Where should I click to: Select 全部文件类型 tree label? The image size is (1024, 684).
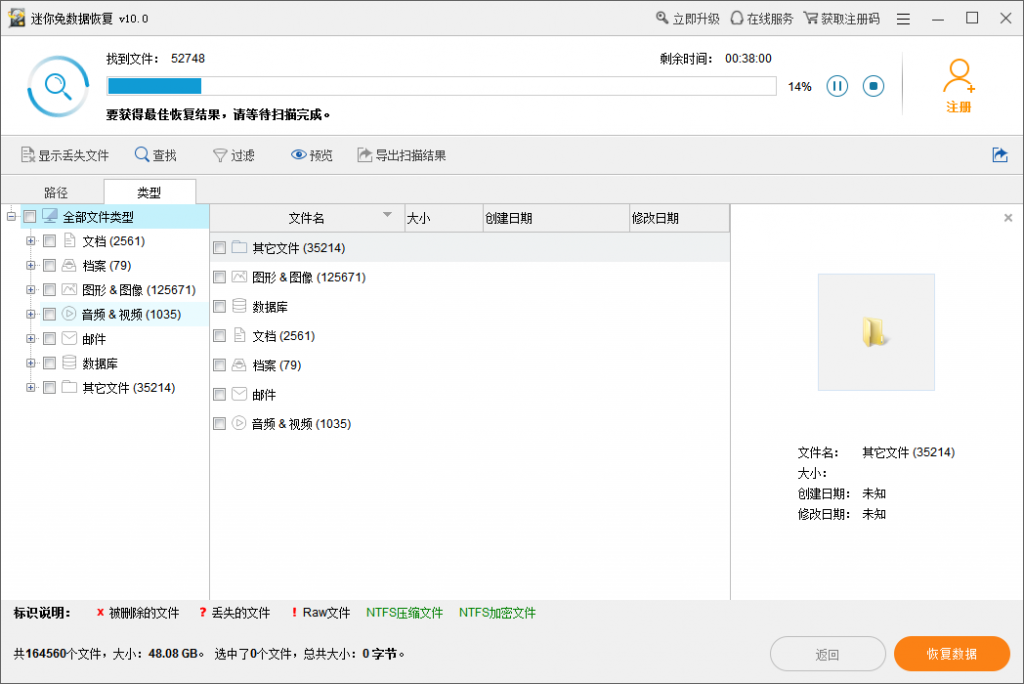[98, 217]
